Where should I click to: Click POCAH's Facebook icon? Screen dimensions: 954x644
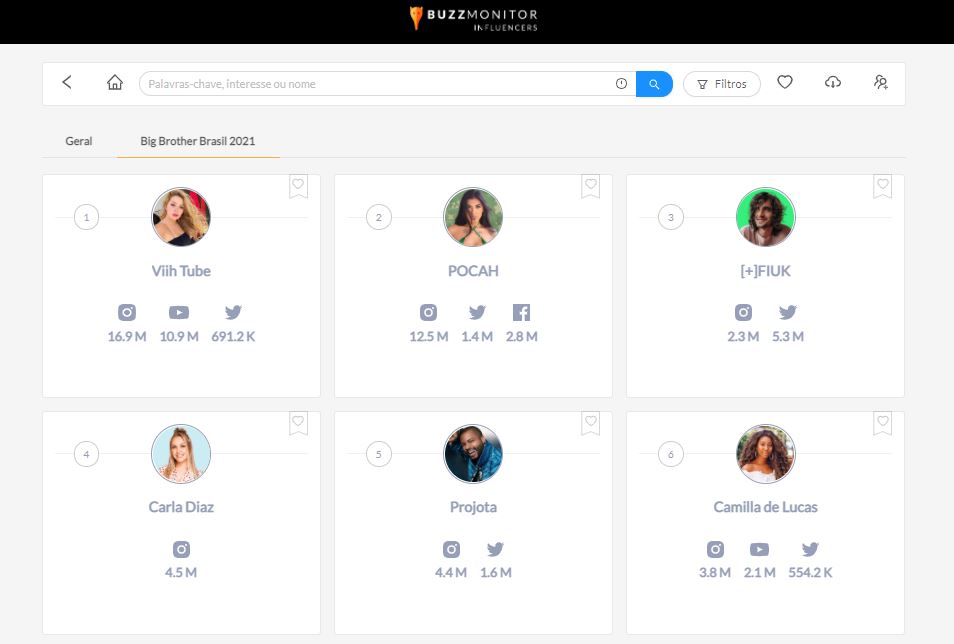(x=521, y=313)
